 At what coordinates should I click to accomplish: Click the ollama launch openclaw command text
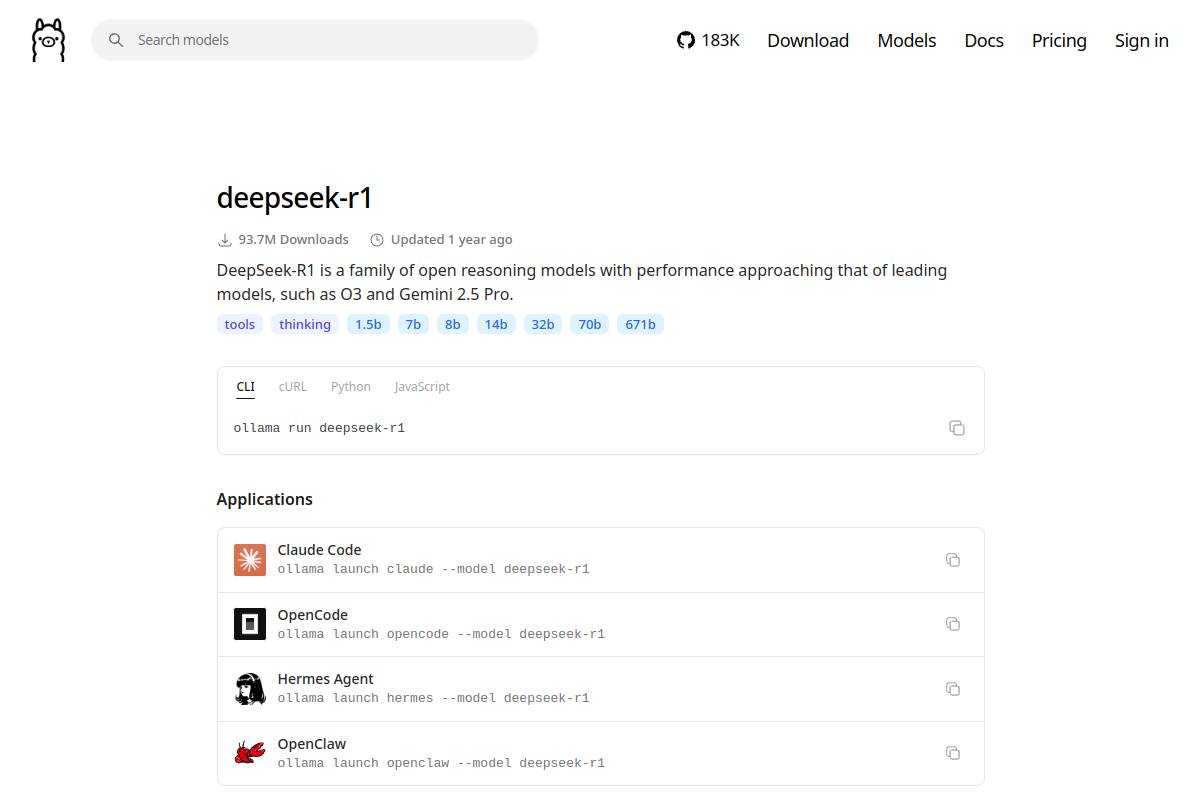(x=441, y=763)
